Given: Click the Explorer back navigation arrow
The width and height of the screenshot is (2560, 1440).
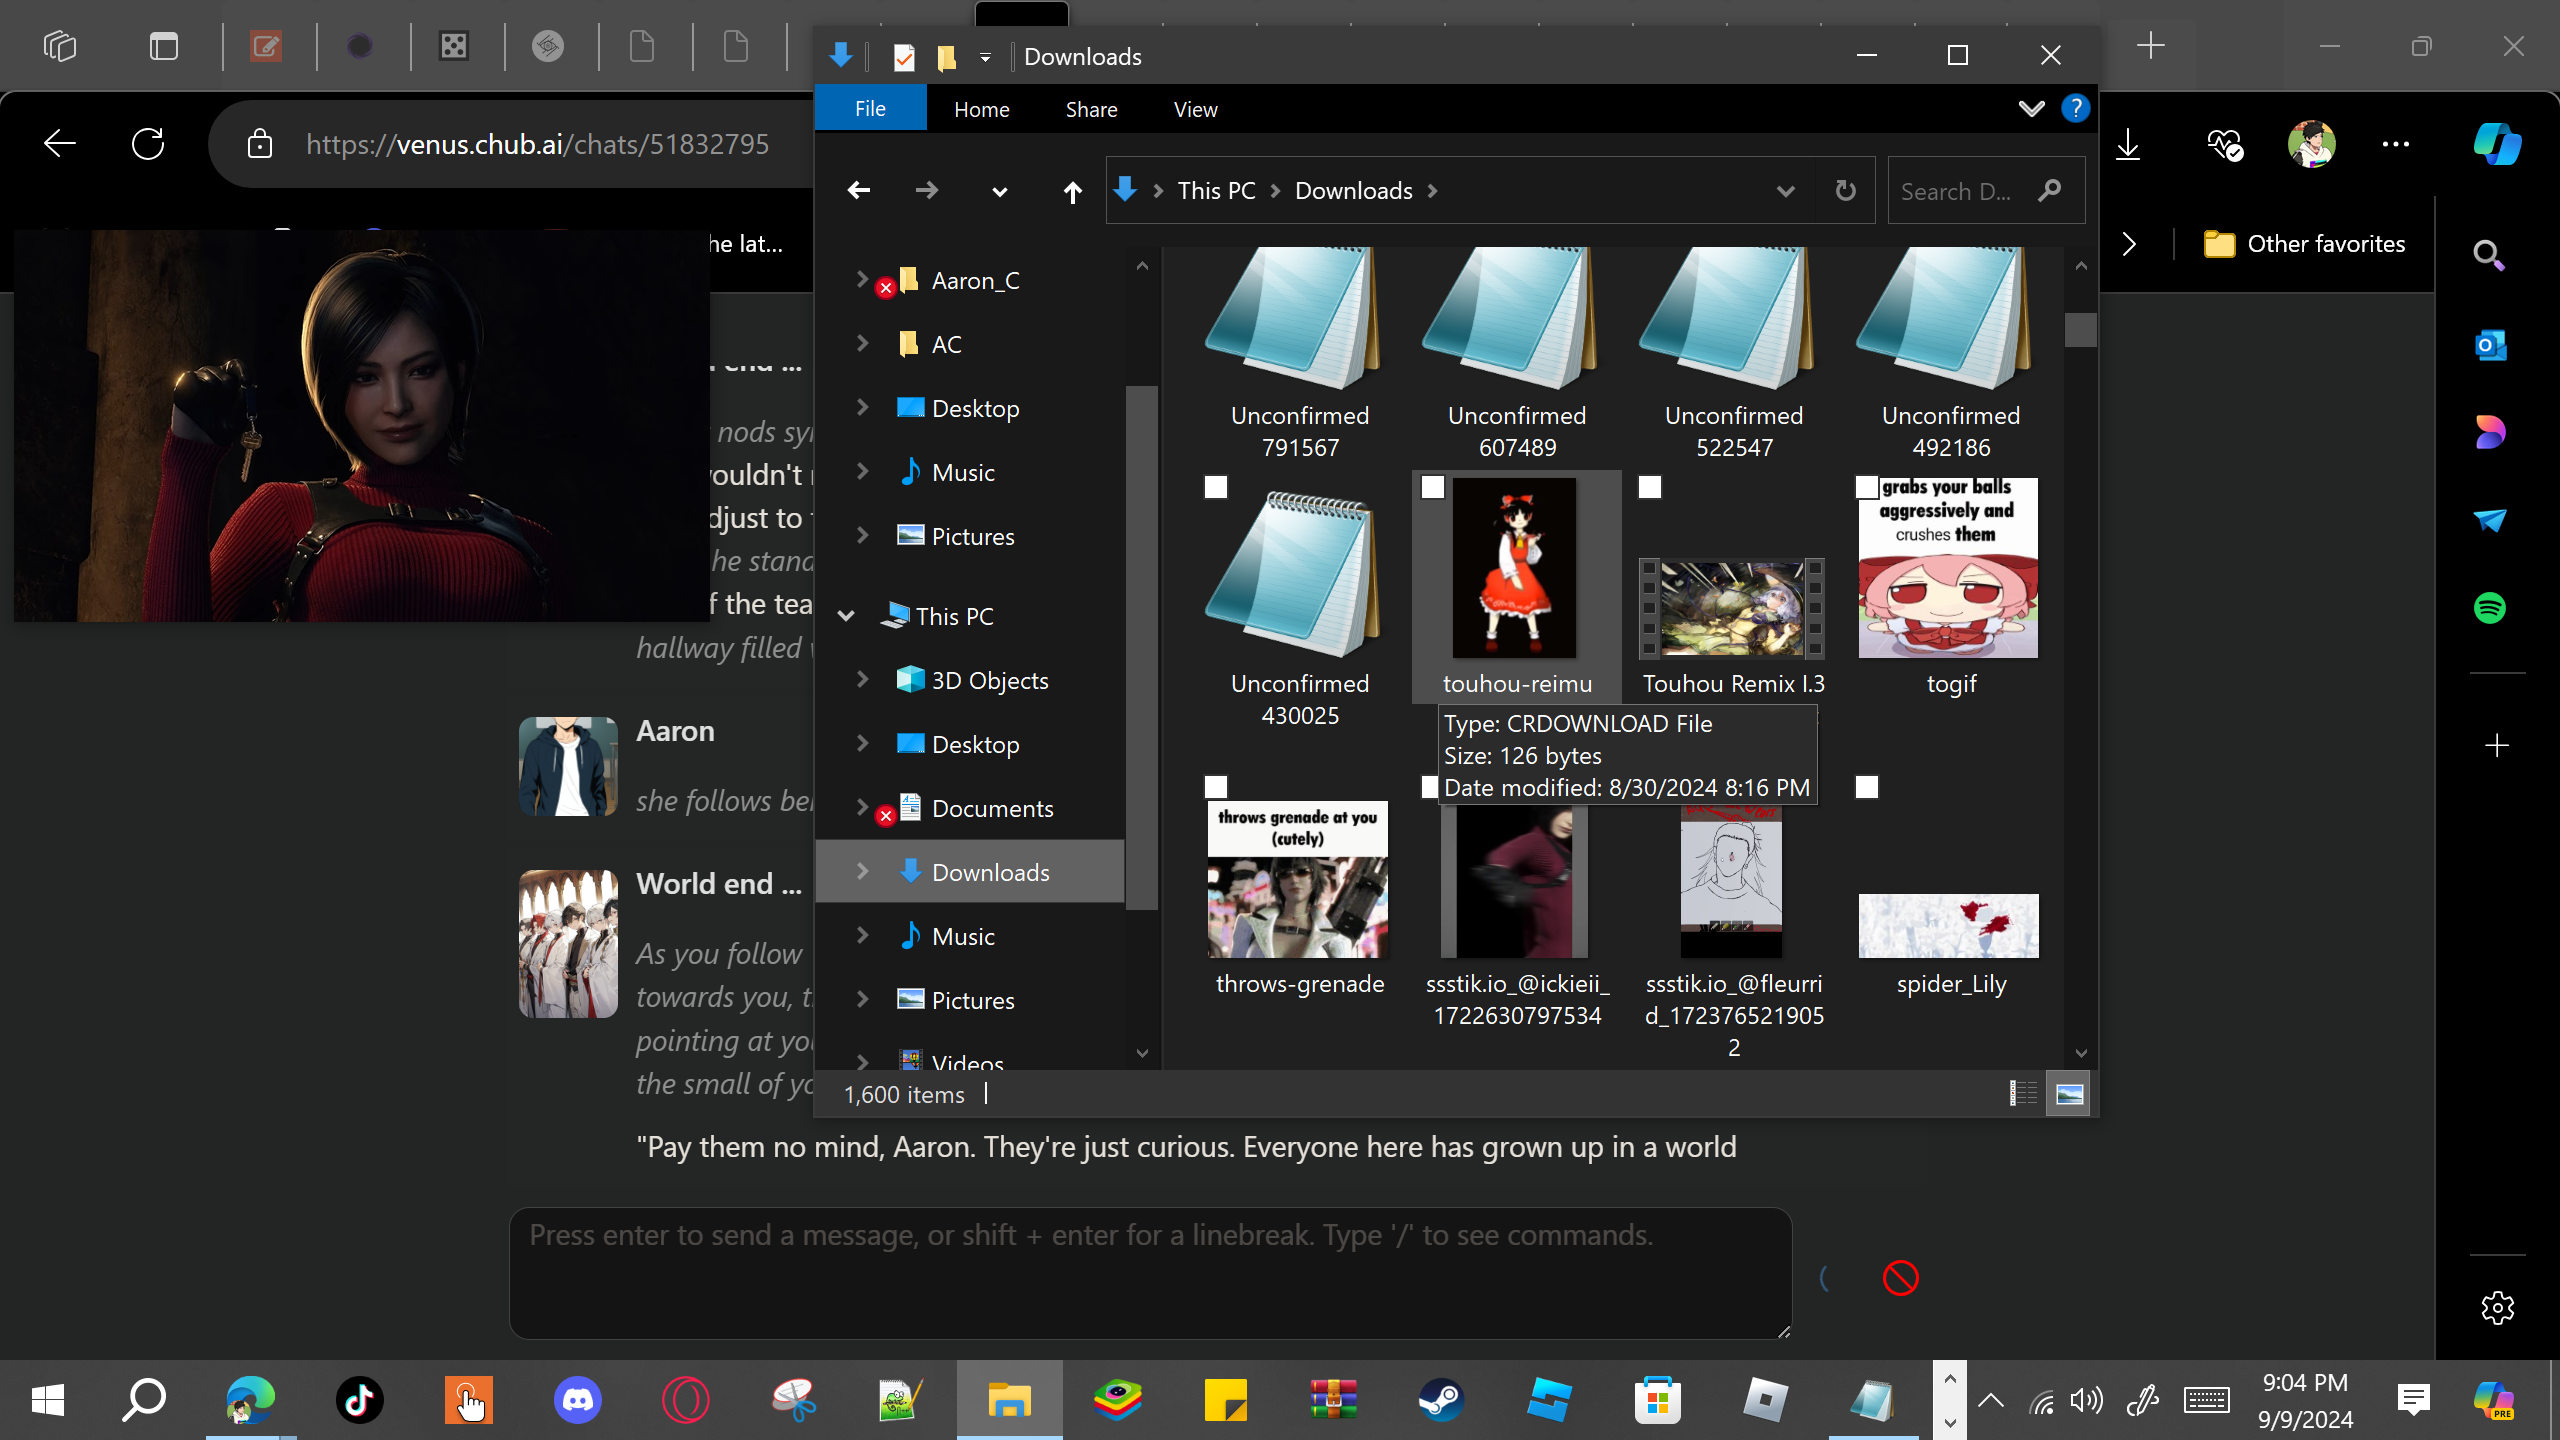Looking at the screenshot, I should (858, 190).
